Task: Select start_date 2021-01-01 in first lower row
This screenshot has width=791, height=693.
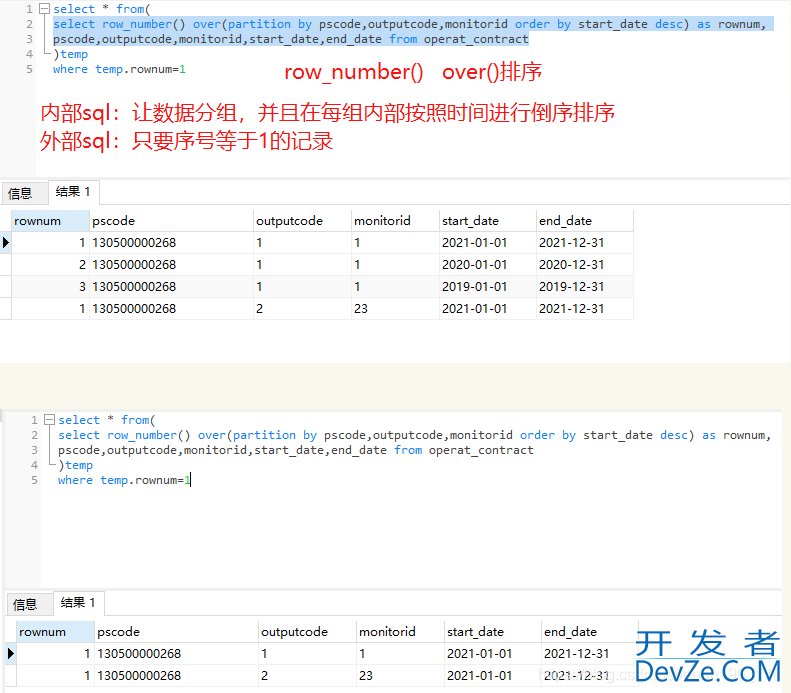Action: (492, 654)
